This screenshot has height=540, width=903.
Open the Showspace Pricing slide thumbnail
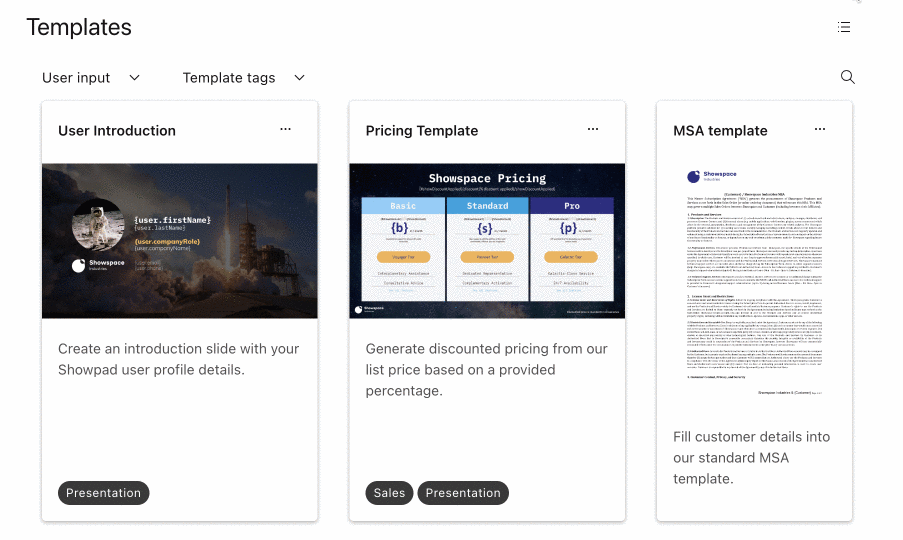487,241
